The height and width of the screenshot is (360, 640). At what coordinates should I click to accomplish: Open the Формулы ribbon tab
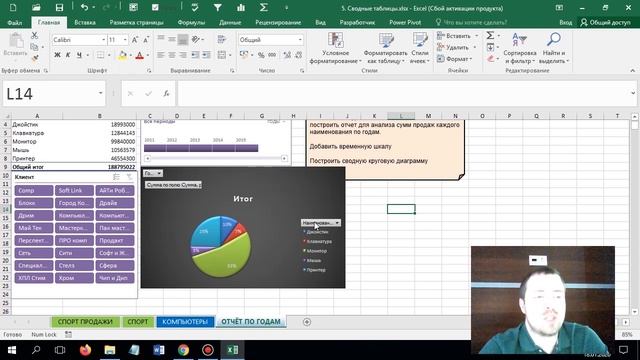pos(191,22)
